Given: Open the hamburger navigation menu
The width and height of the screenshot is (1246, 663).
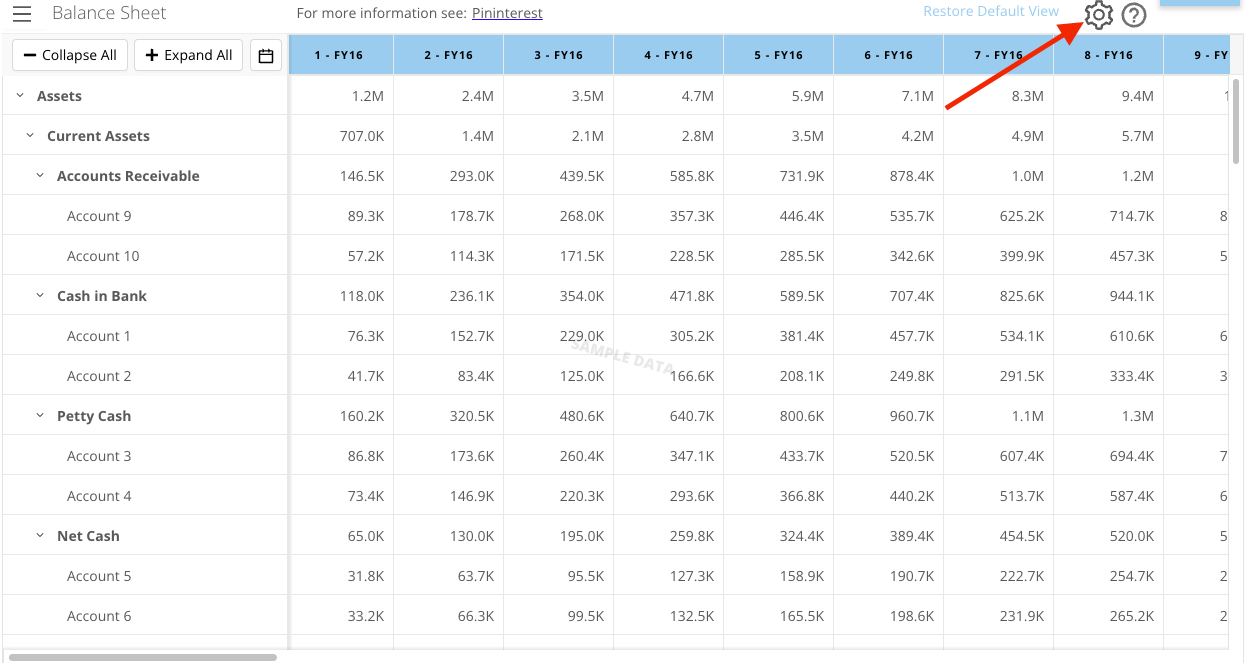Looking at the screenshot, I should 21,14.
